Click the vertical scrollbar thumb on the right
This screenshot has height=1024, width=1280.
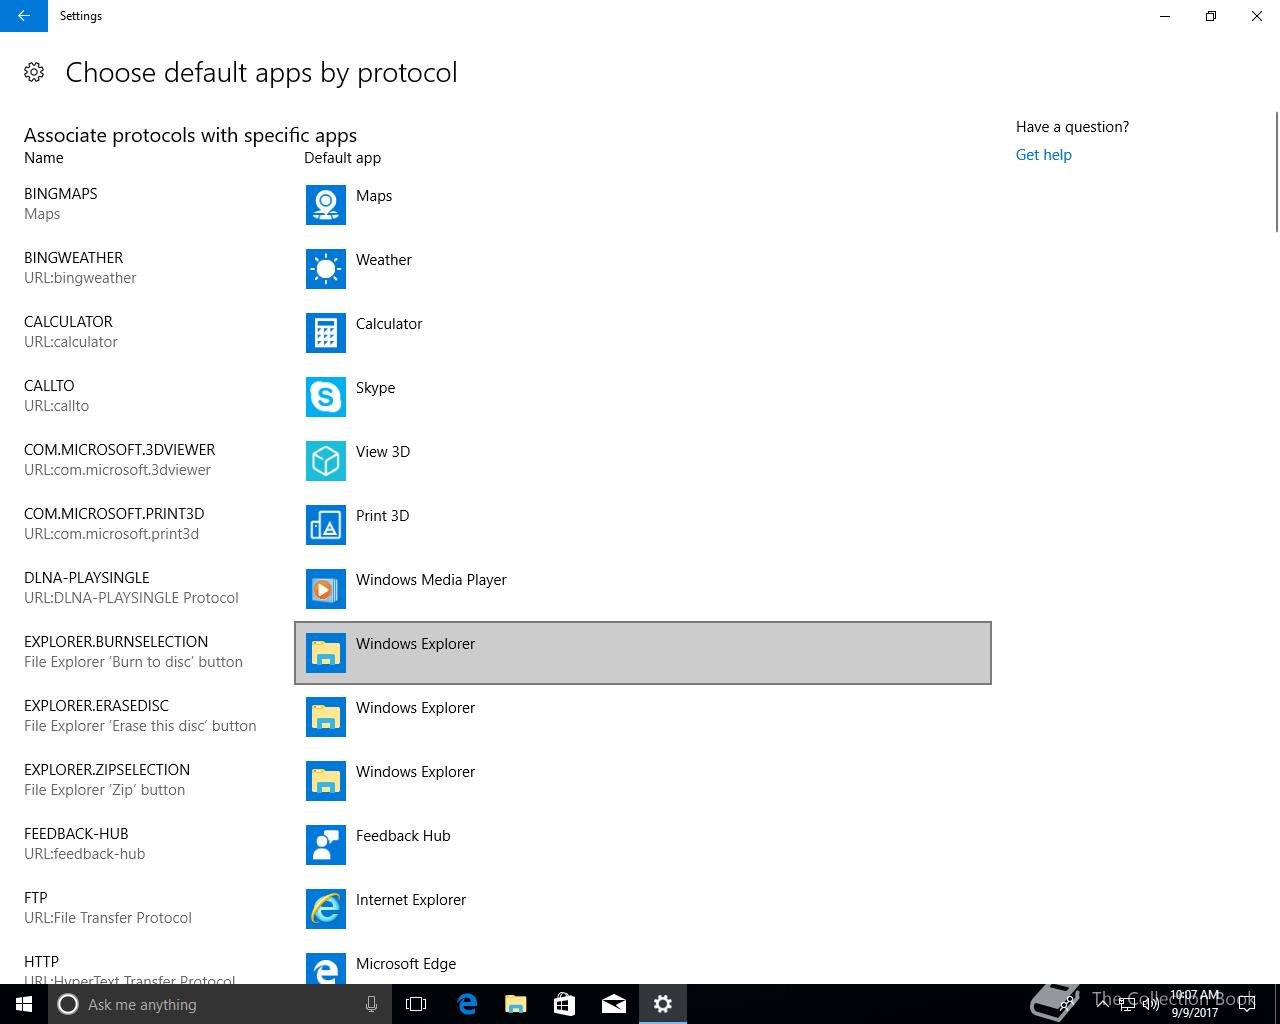coord(1276,171)
